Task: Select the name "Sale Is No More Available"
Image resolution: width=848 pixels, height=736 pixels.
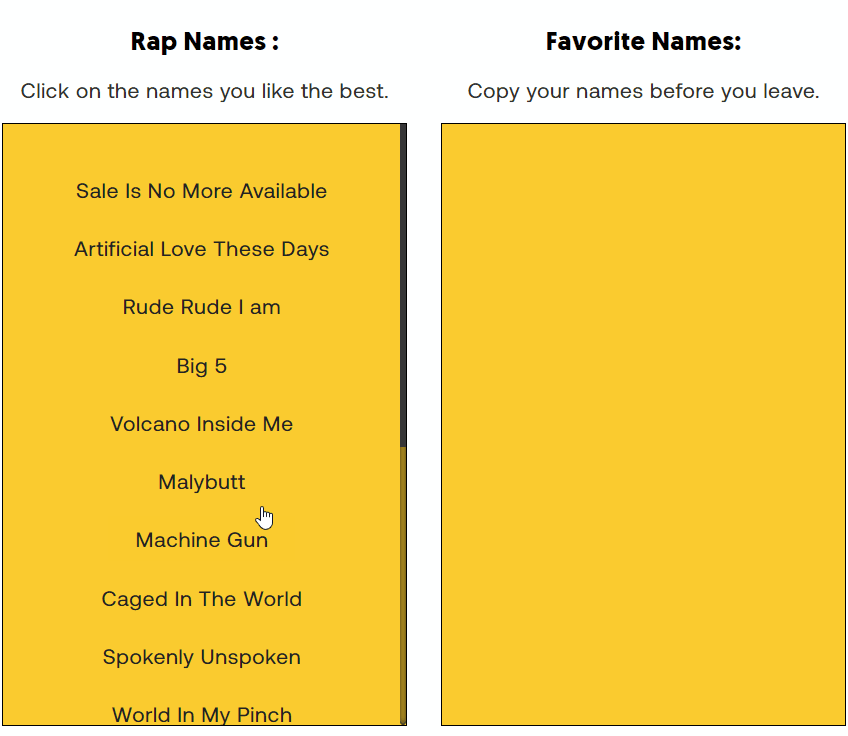Action: click(201, 191)
